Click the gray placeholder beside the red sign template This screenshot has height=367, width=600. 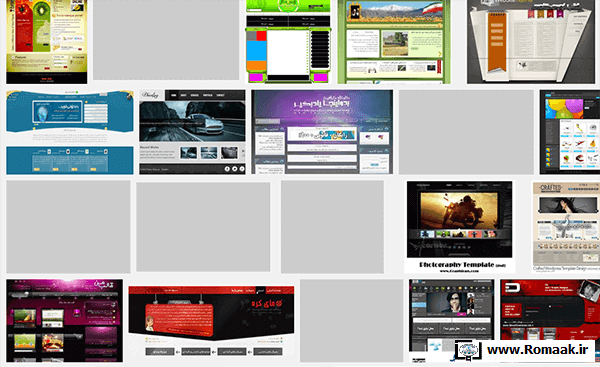coord(351,321)
